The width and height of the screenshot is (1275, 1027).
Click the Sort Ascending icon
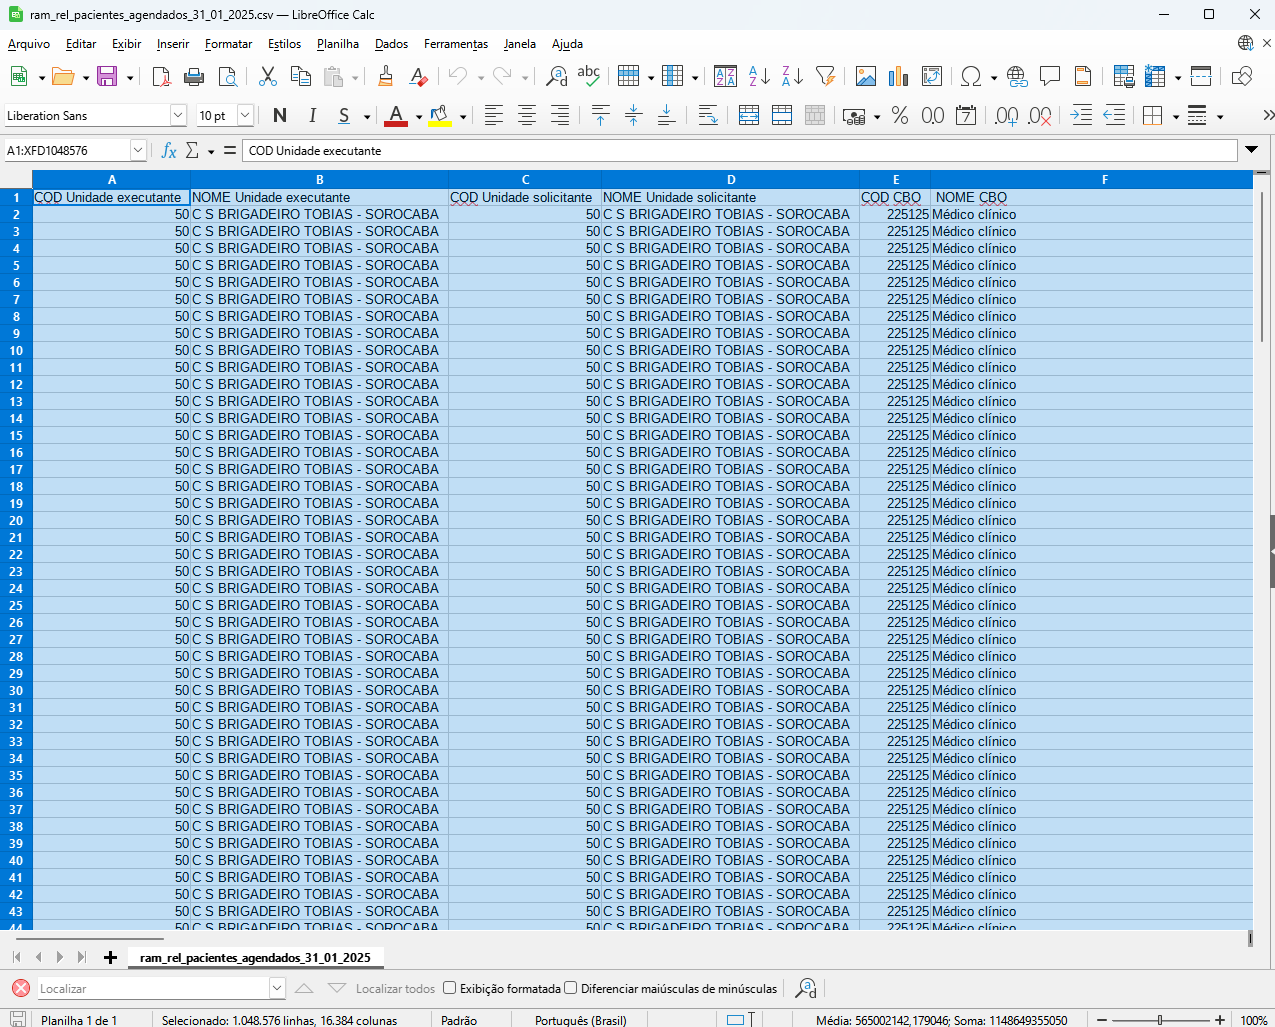point(759,77)
